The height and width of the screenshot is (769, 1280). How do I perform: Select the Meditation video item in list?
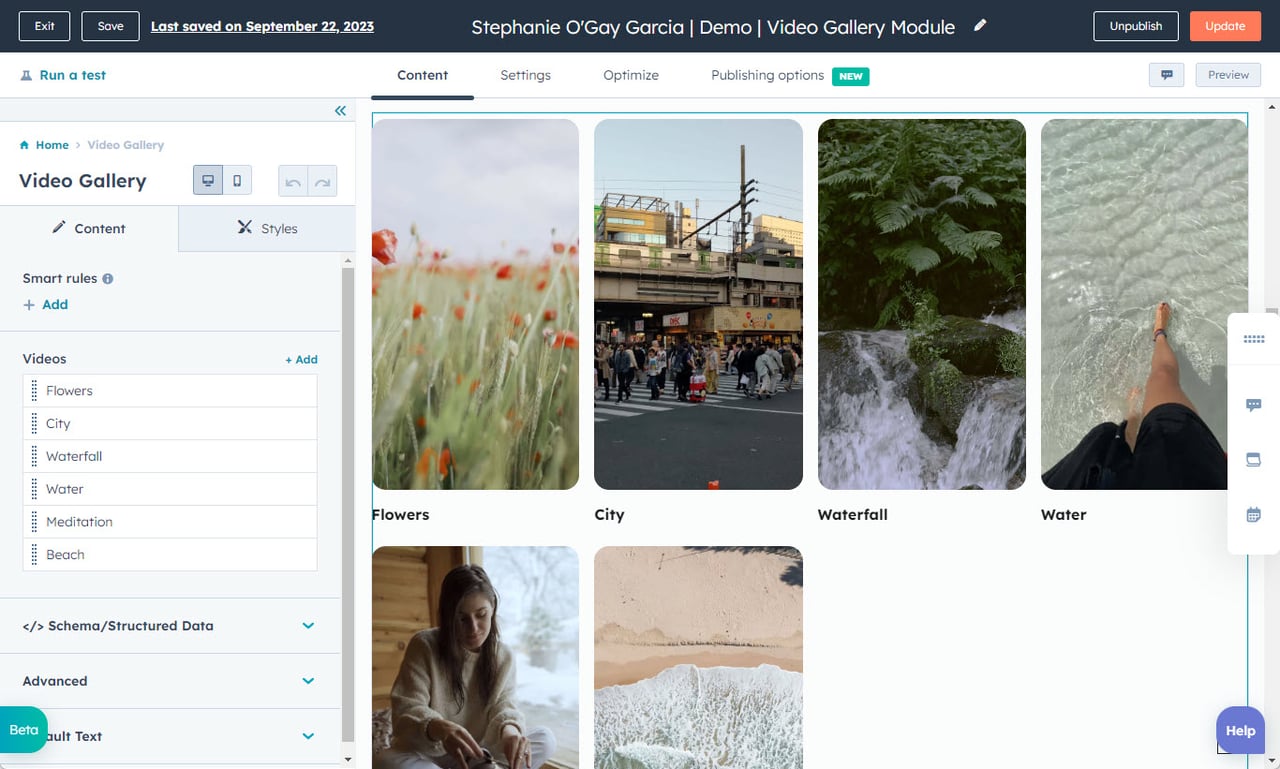click(x=170, y=522)
